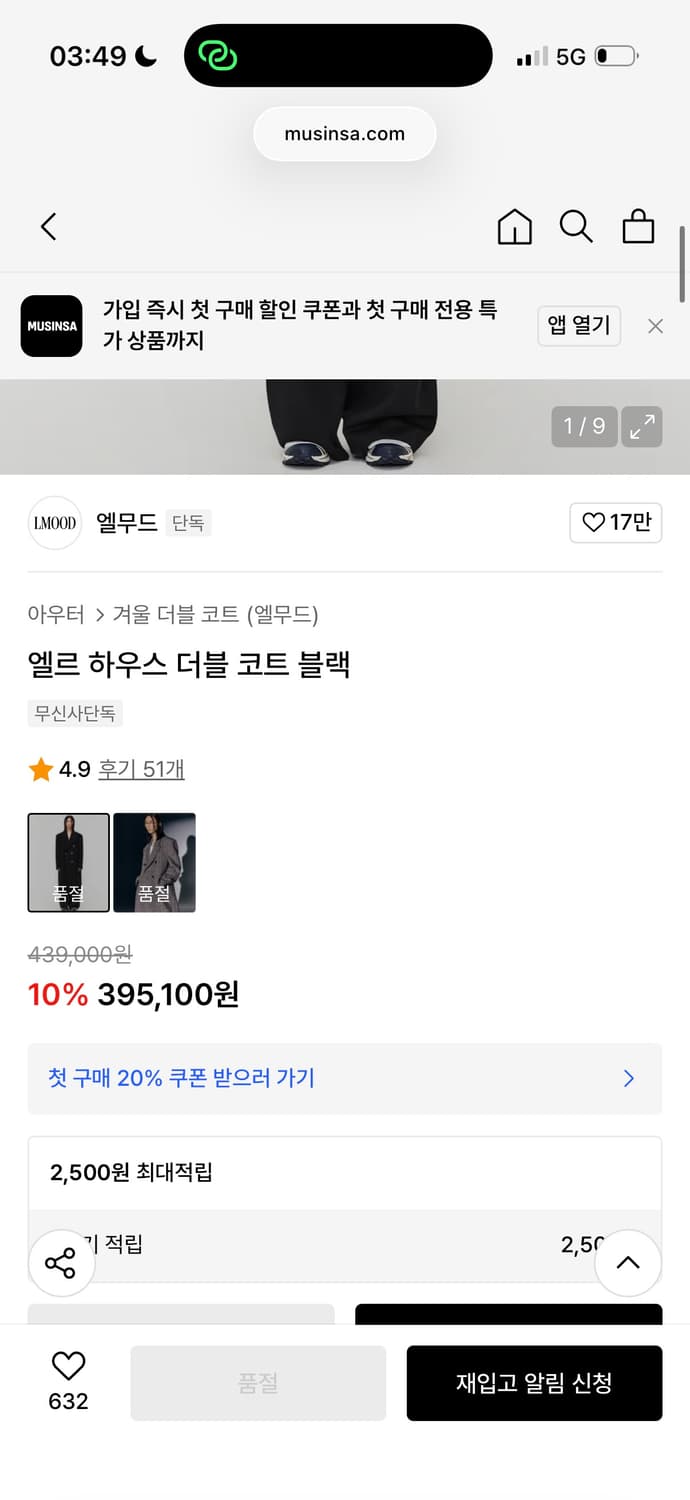Request restock alert via 재입고 알림 신청
This screenshot has height=1500, width=690.
(535, 1383)
